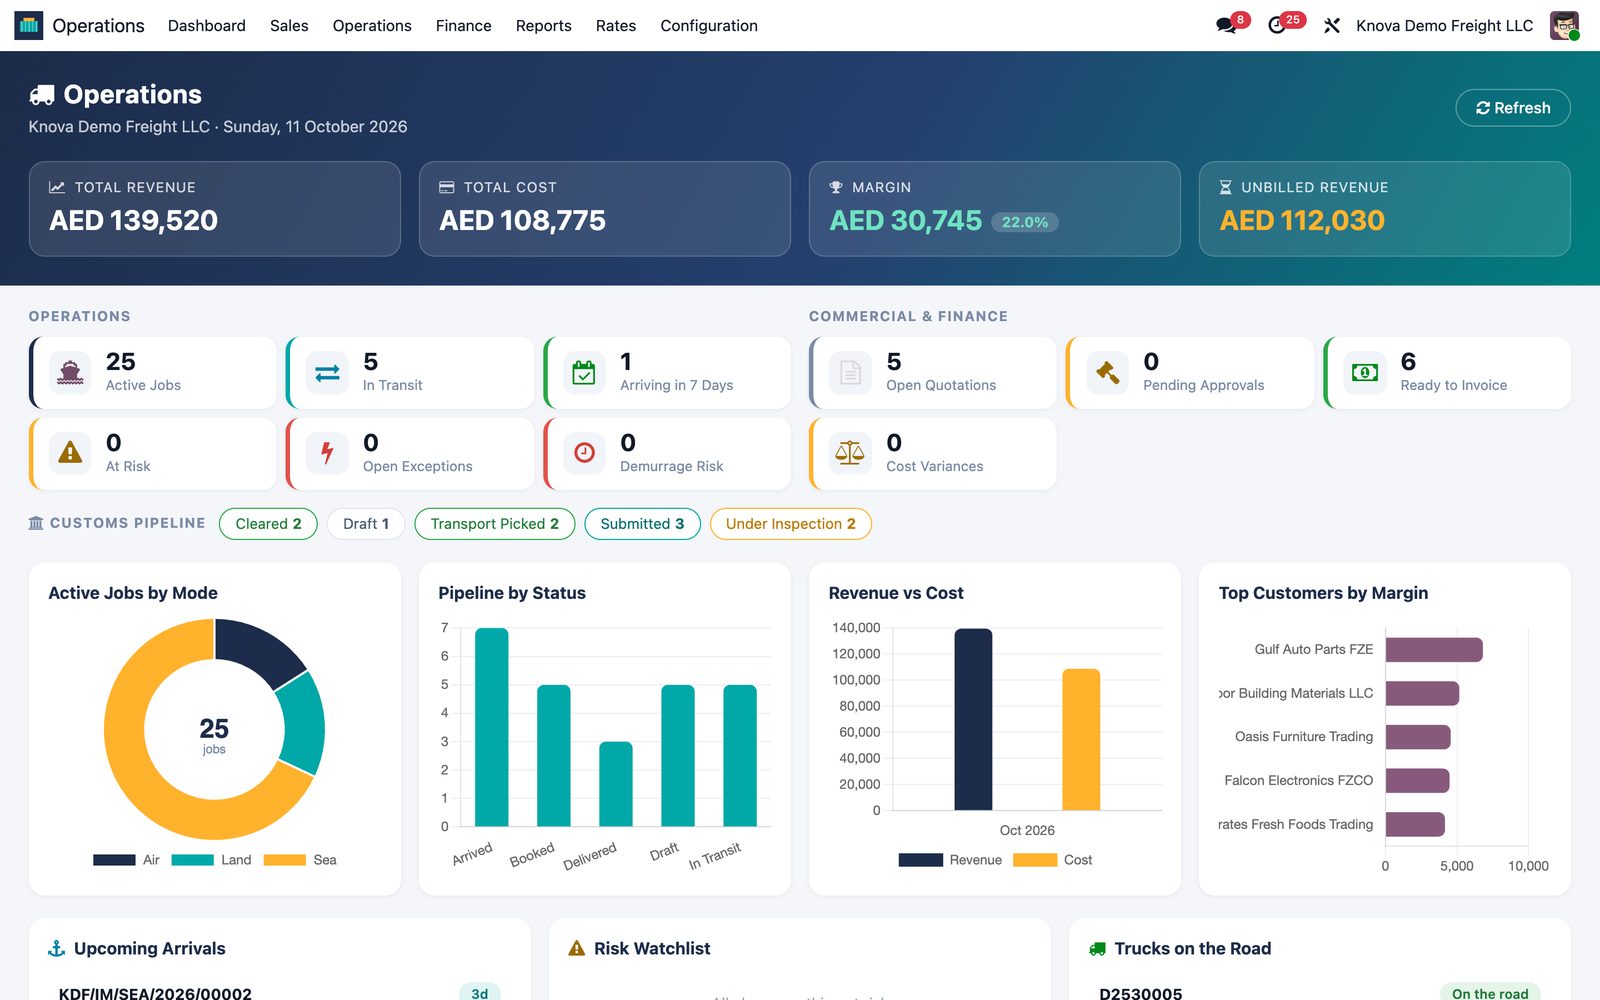Toggle the Revenue legend swatch
The height and width of the screenshot is (1000, 1600).
pyautogui.click(x=921, y=860)
